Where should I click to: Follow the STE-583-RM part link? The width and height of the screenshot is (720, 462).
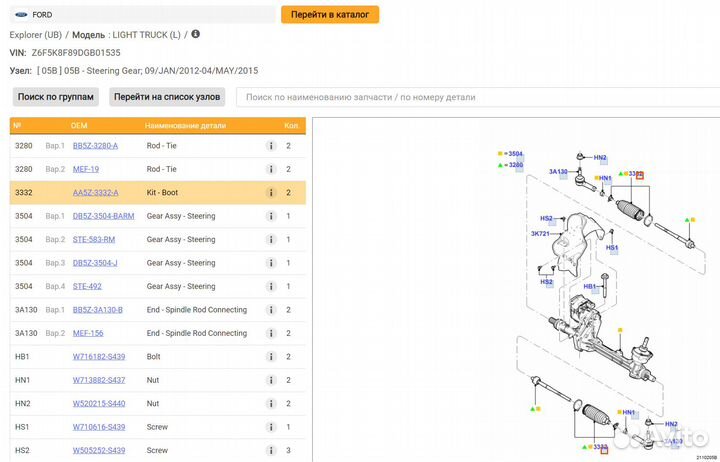click(x=94, y=240)
